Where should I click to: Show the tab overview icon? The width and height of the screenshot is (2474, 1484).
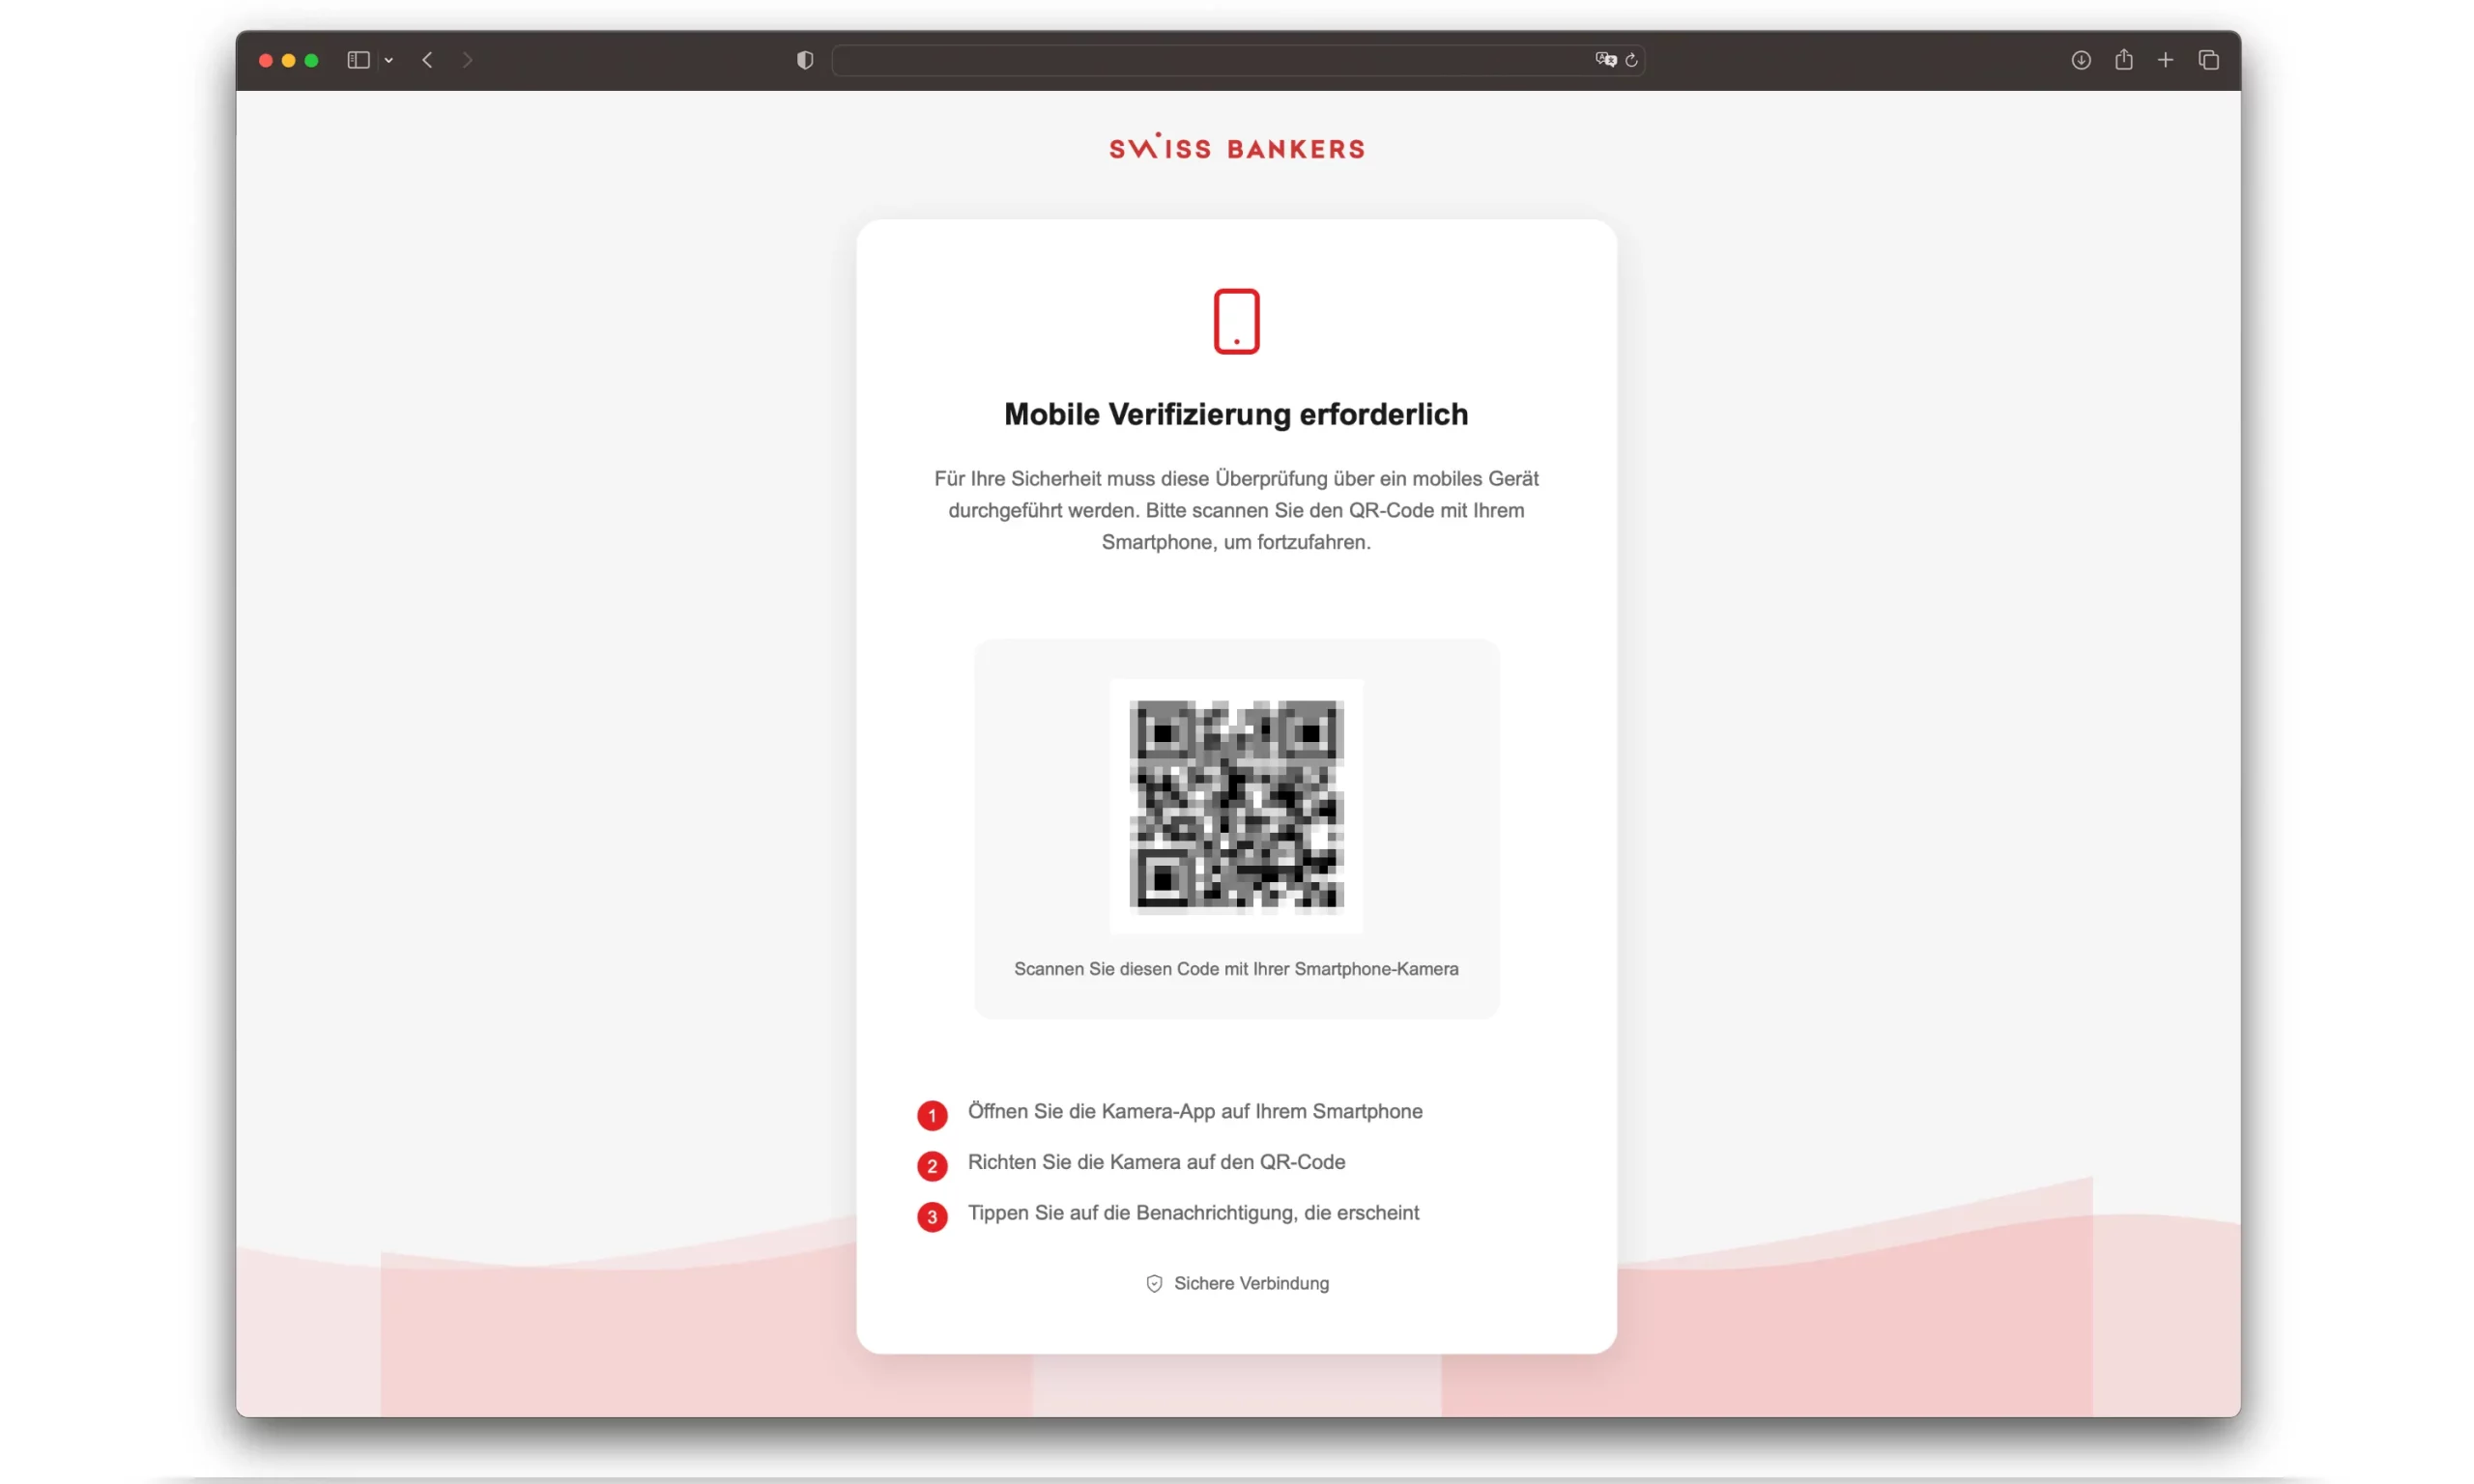pos(2209,60)
